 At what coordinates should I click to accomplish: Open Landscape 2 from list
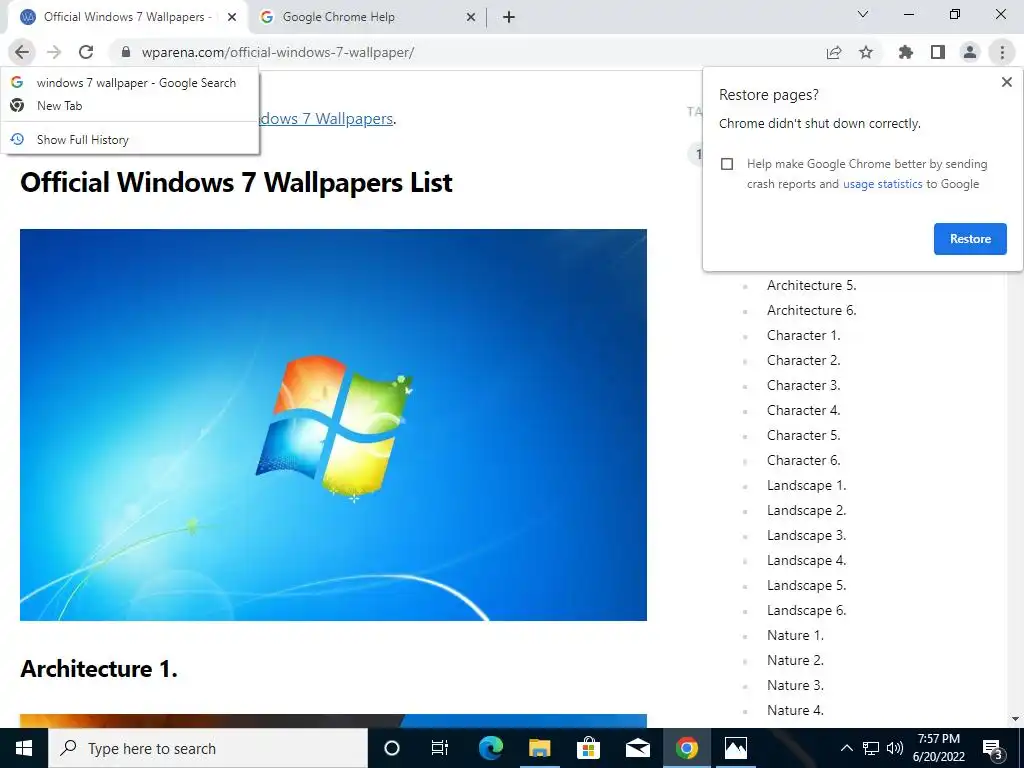click(x=807, y=511)
